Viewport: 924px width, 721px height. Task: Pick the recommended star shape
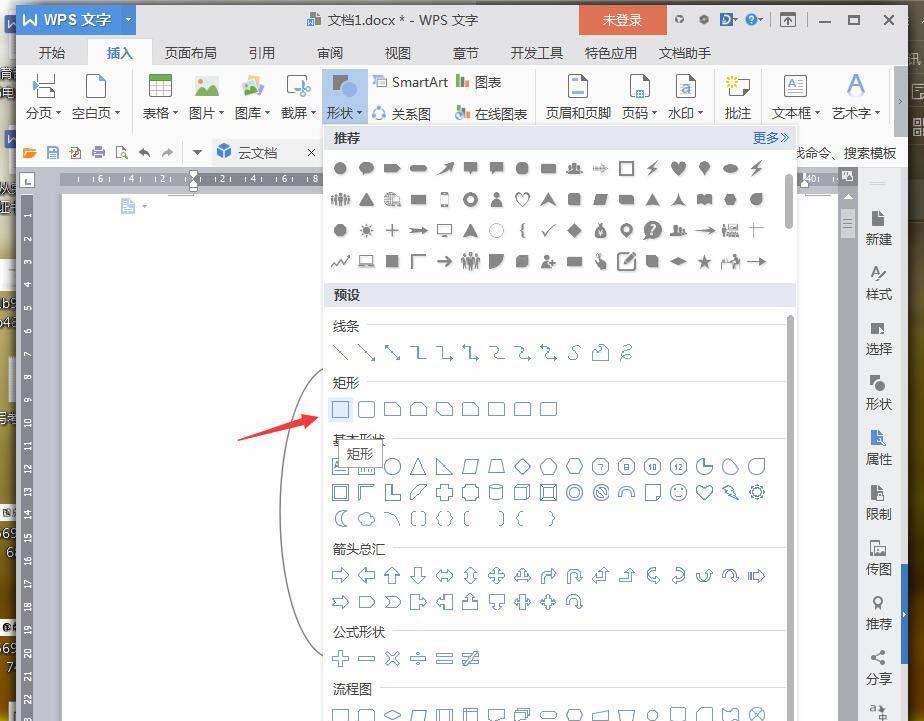pos(704,262)
